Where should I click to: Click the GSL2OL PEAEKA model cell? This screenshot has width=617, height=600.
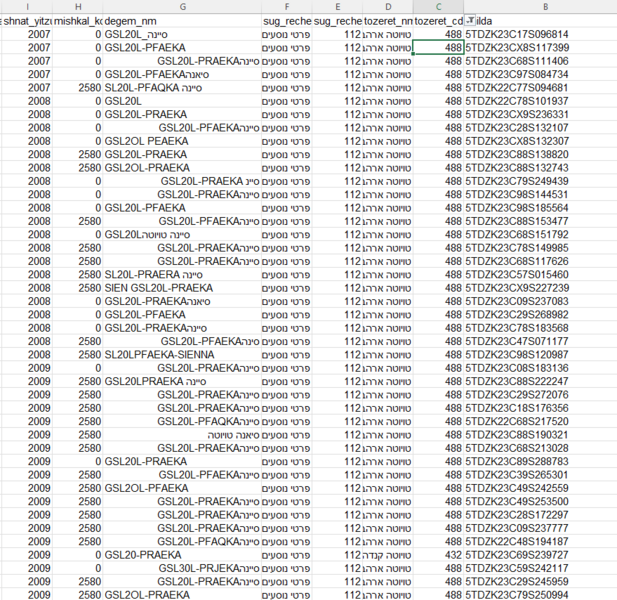click(182, 141)
